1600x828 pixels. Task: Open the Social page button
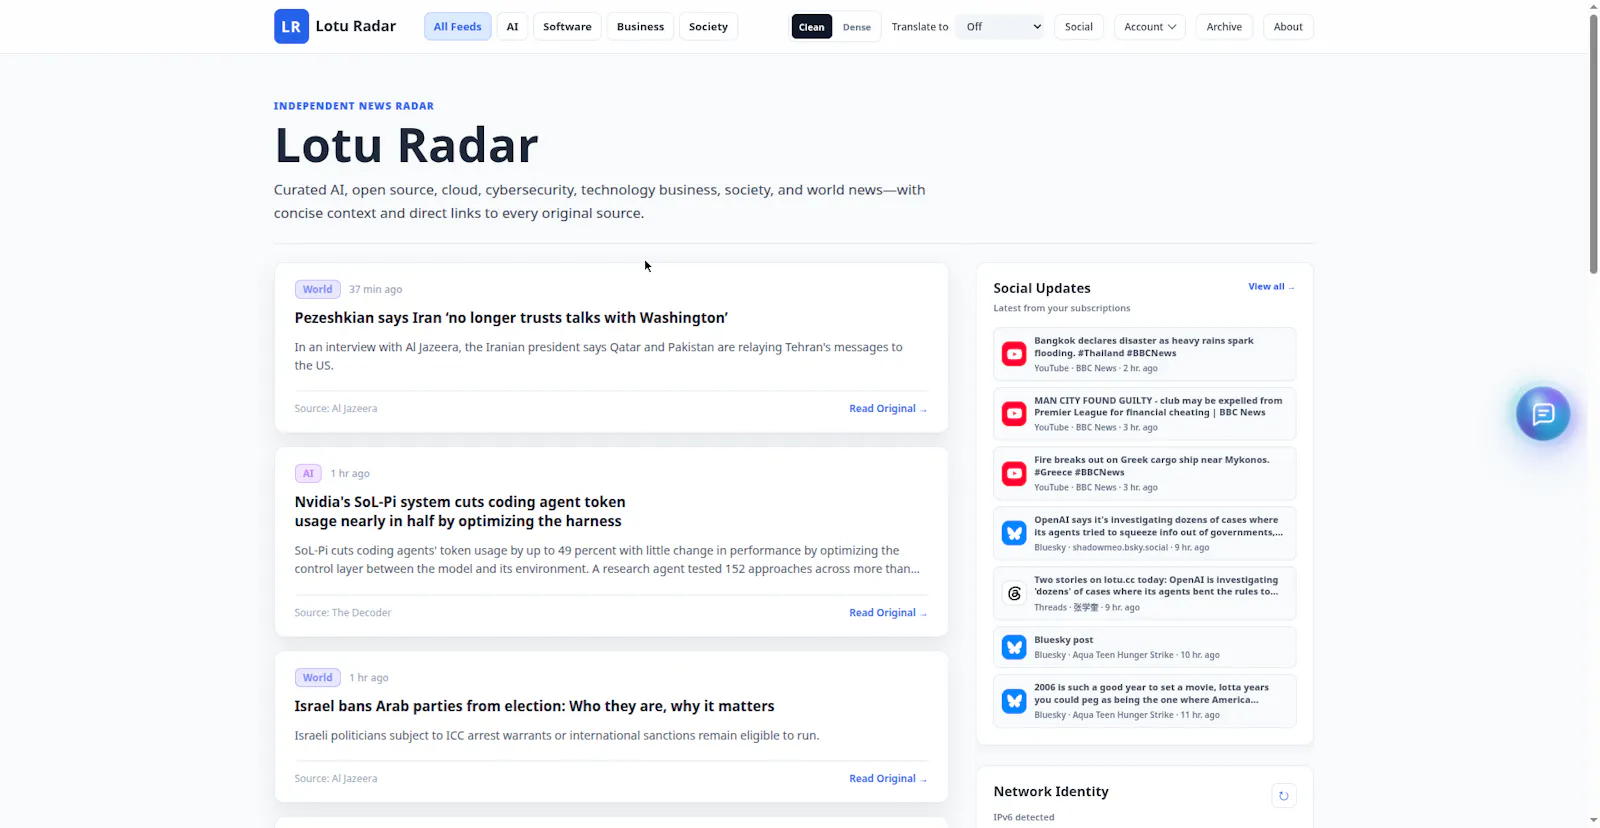coord(1079,27)
